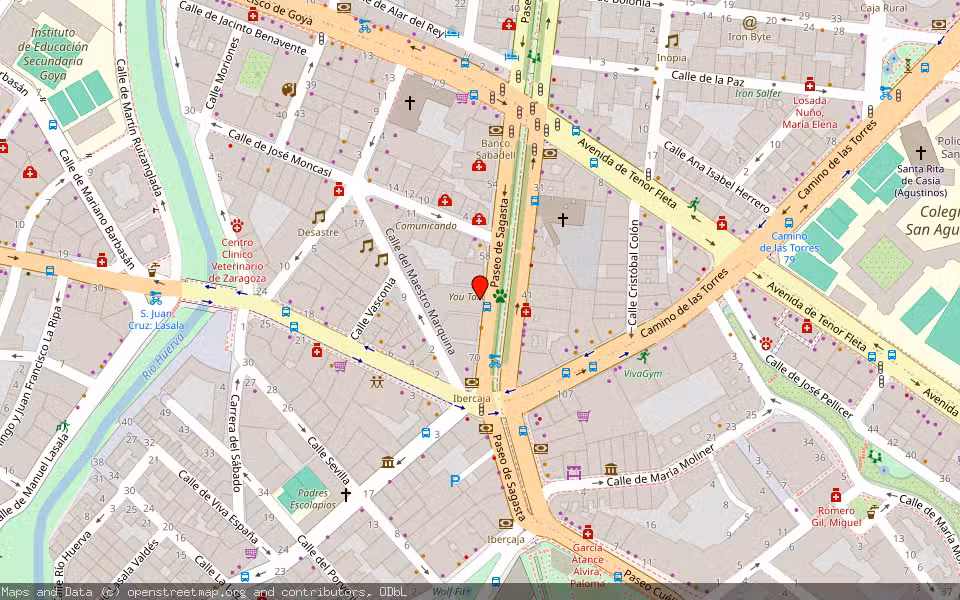The image size is (960, 600).
Task: Click the artist palette icon near Calle Moriones
Action: pos(287,89)
